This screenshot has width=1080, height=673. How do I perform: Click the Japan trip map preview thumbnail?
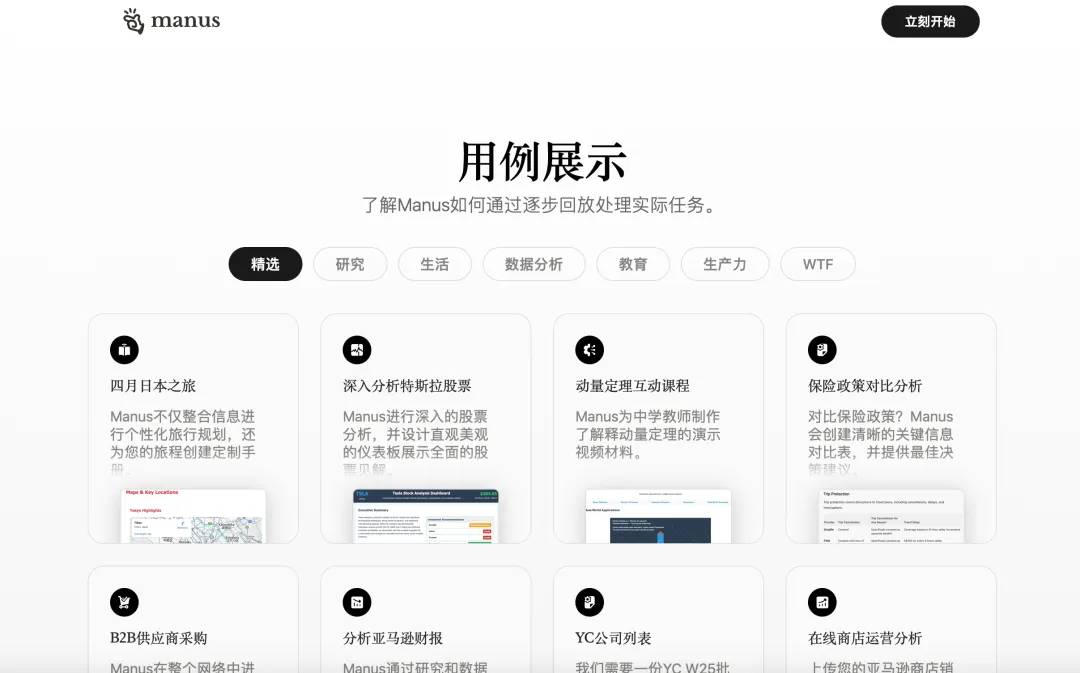(194, 516)
